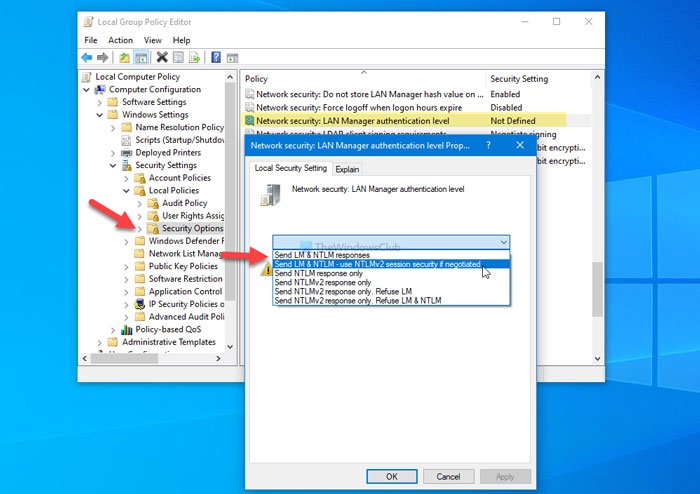Open the Action menu
Image resolution: width=700 pixels, height=494 pixels.
pos(121,41)
